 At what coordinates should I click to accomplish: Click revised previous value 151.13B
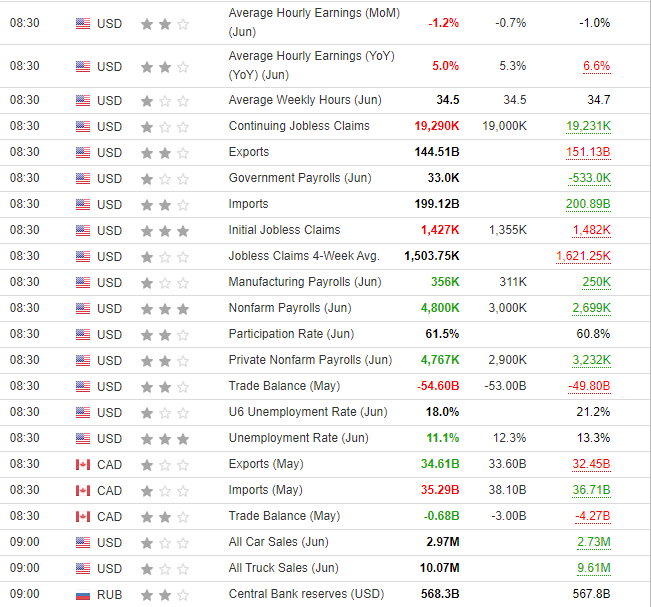click(x=588, y=152)
